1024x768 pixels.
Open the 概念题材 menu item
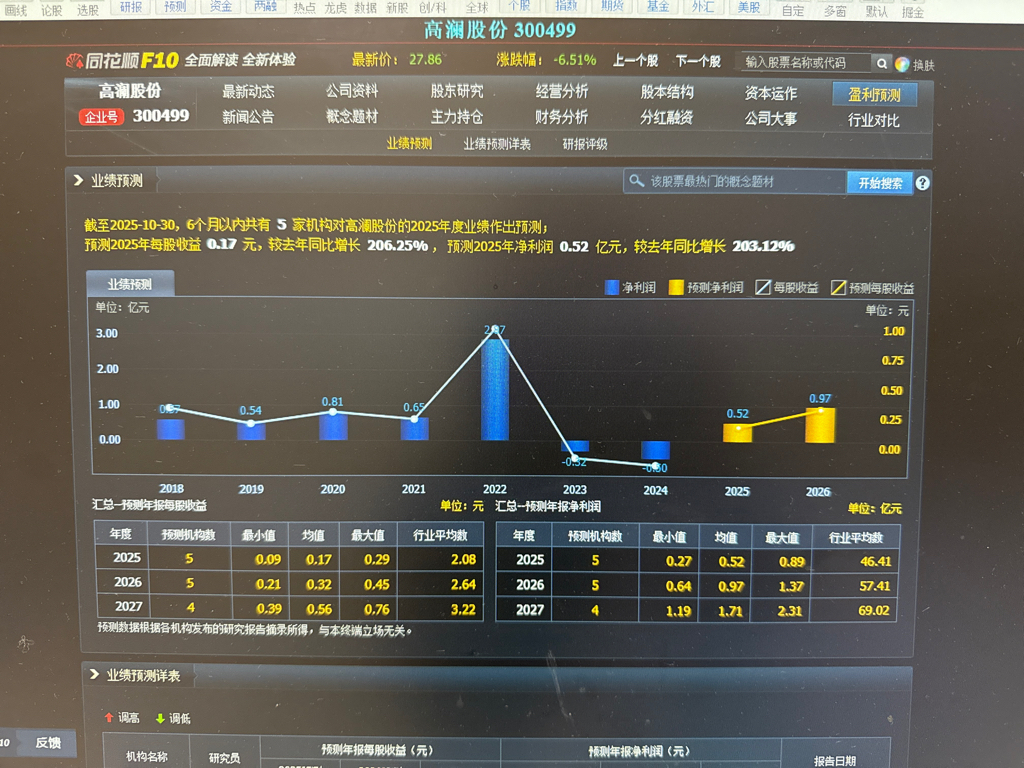click(x=352, y=117)
